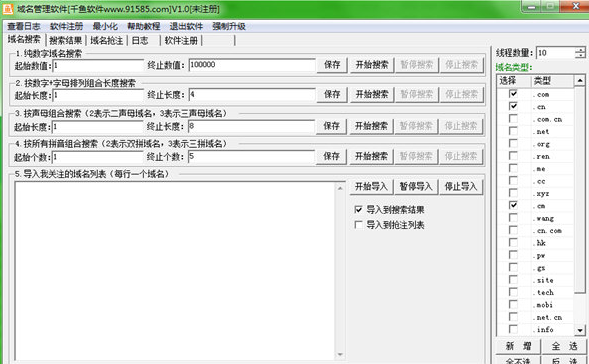Click the fish app icon in title bar
This screenshot has width=589, height=364.
[8, 8]
